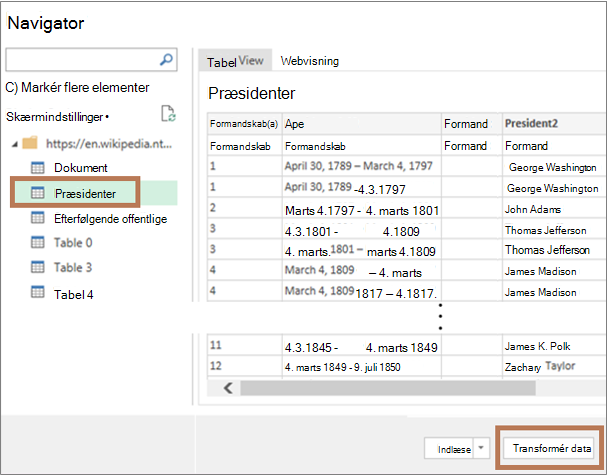Click the Formandskab(a) column header

[x=245, y=123]
